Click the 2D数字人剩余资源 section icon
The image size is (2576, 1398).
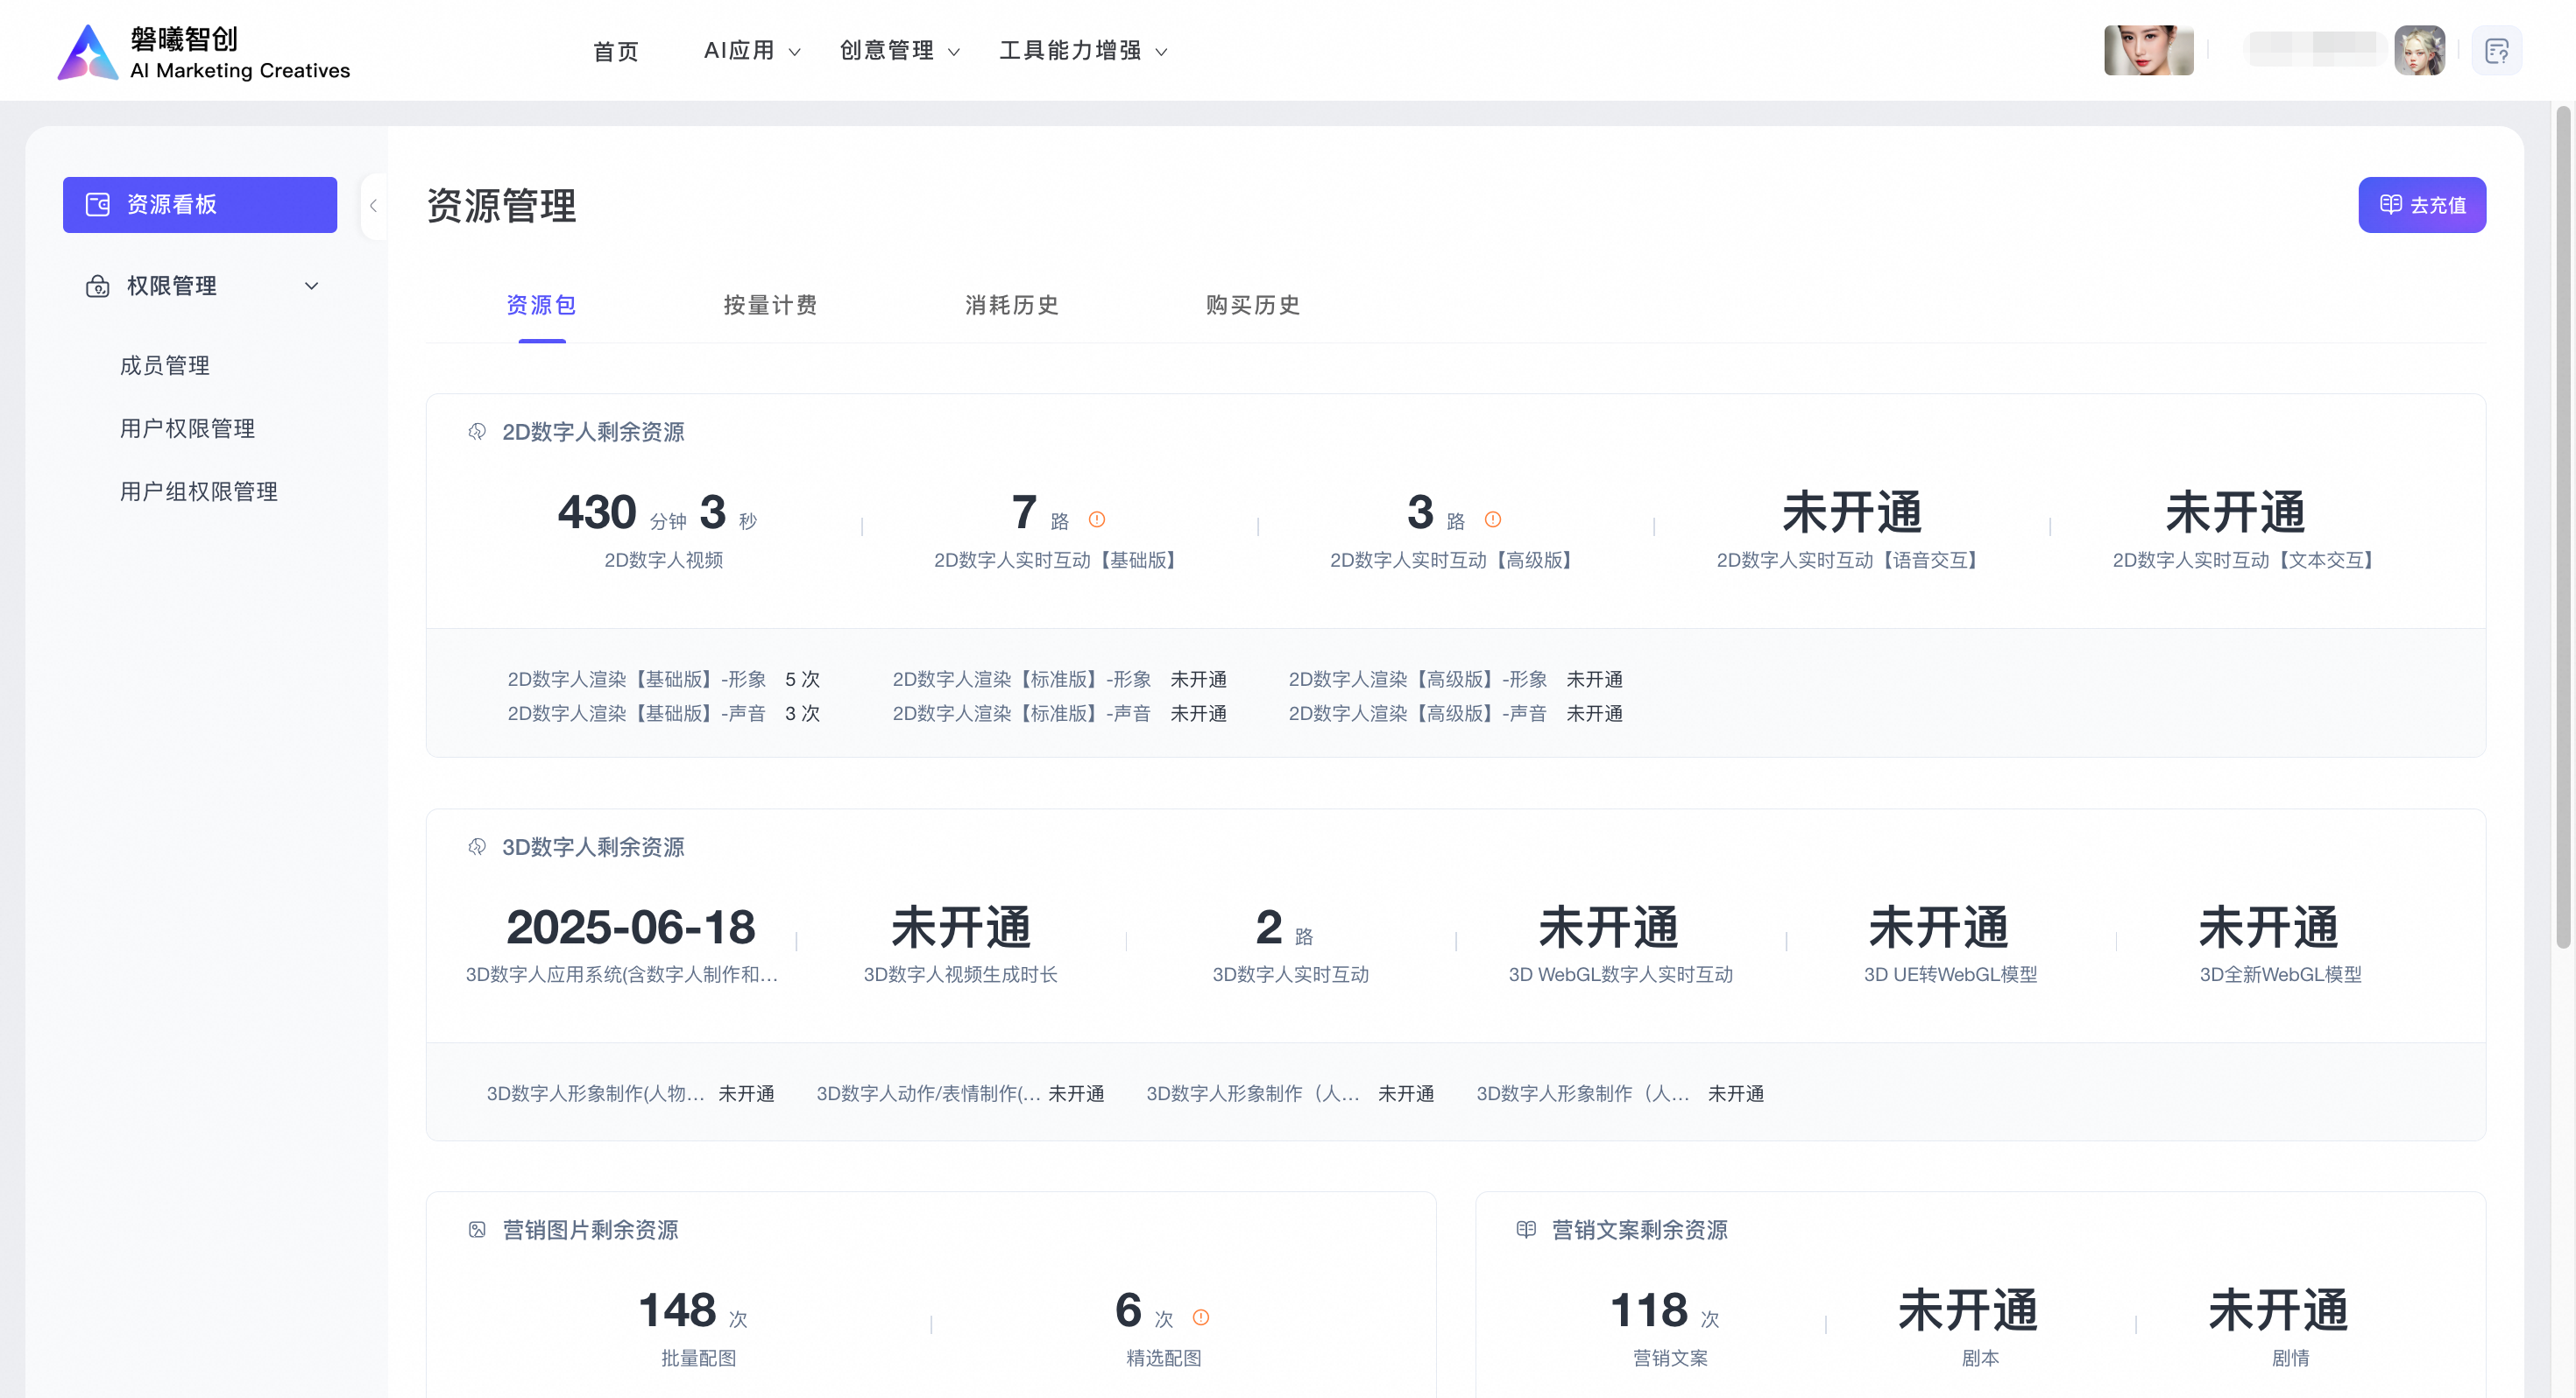(477, 432)
